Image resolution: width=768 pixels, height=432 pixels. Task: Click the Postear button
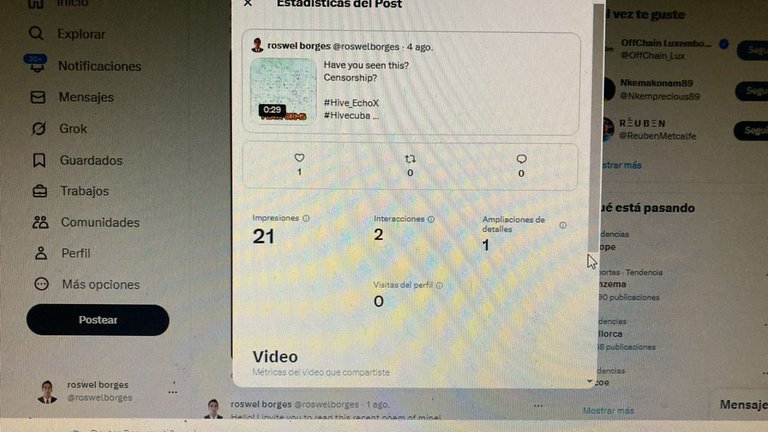pyautogui.click(x=98, y=320)
